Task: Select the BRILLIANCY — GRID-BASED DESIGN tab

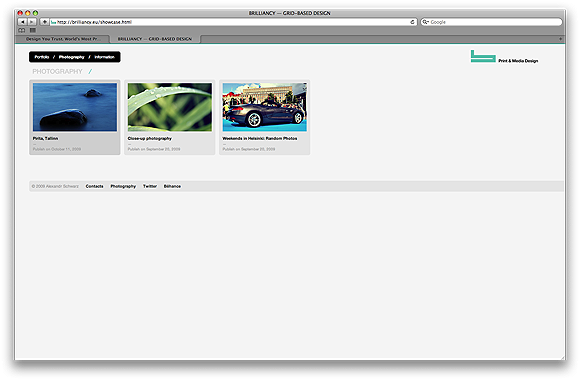Action: (155, 39)
